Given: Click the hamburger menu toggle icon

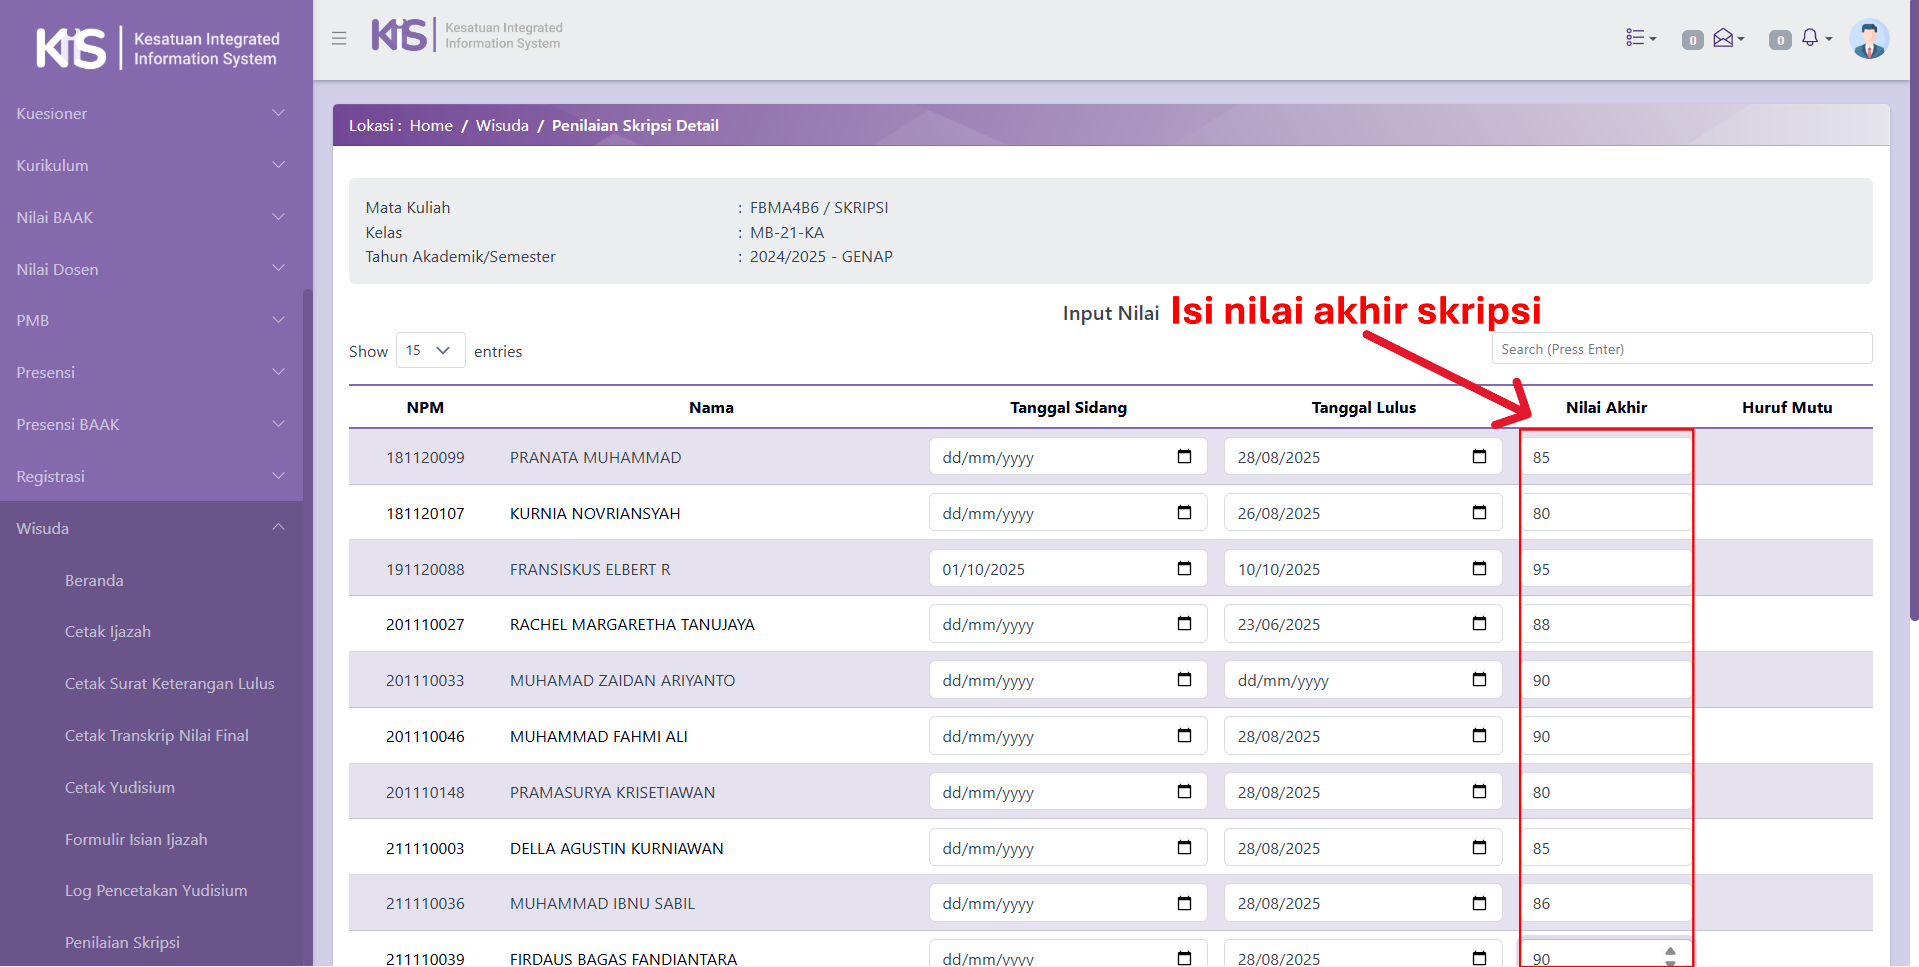Looking at the screenshot, I should tap(339, 38).
